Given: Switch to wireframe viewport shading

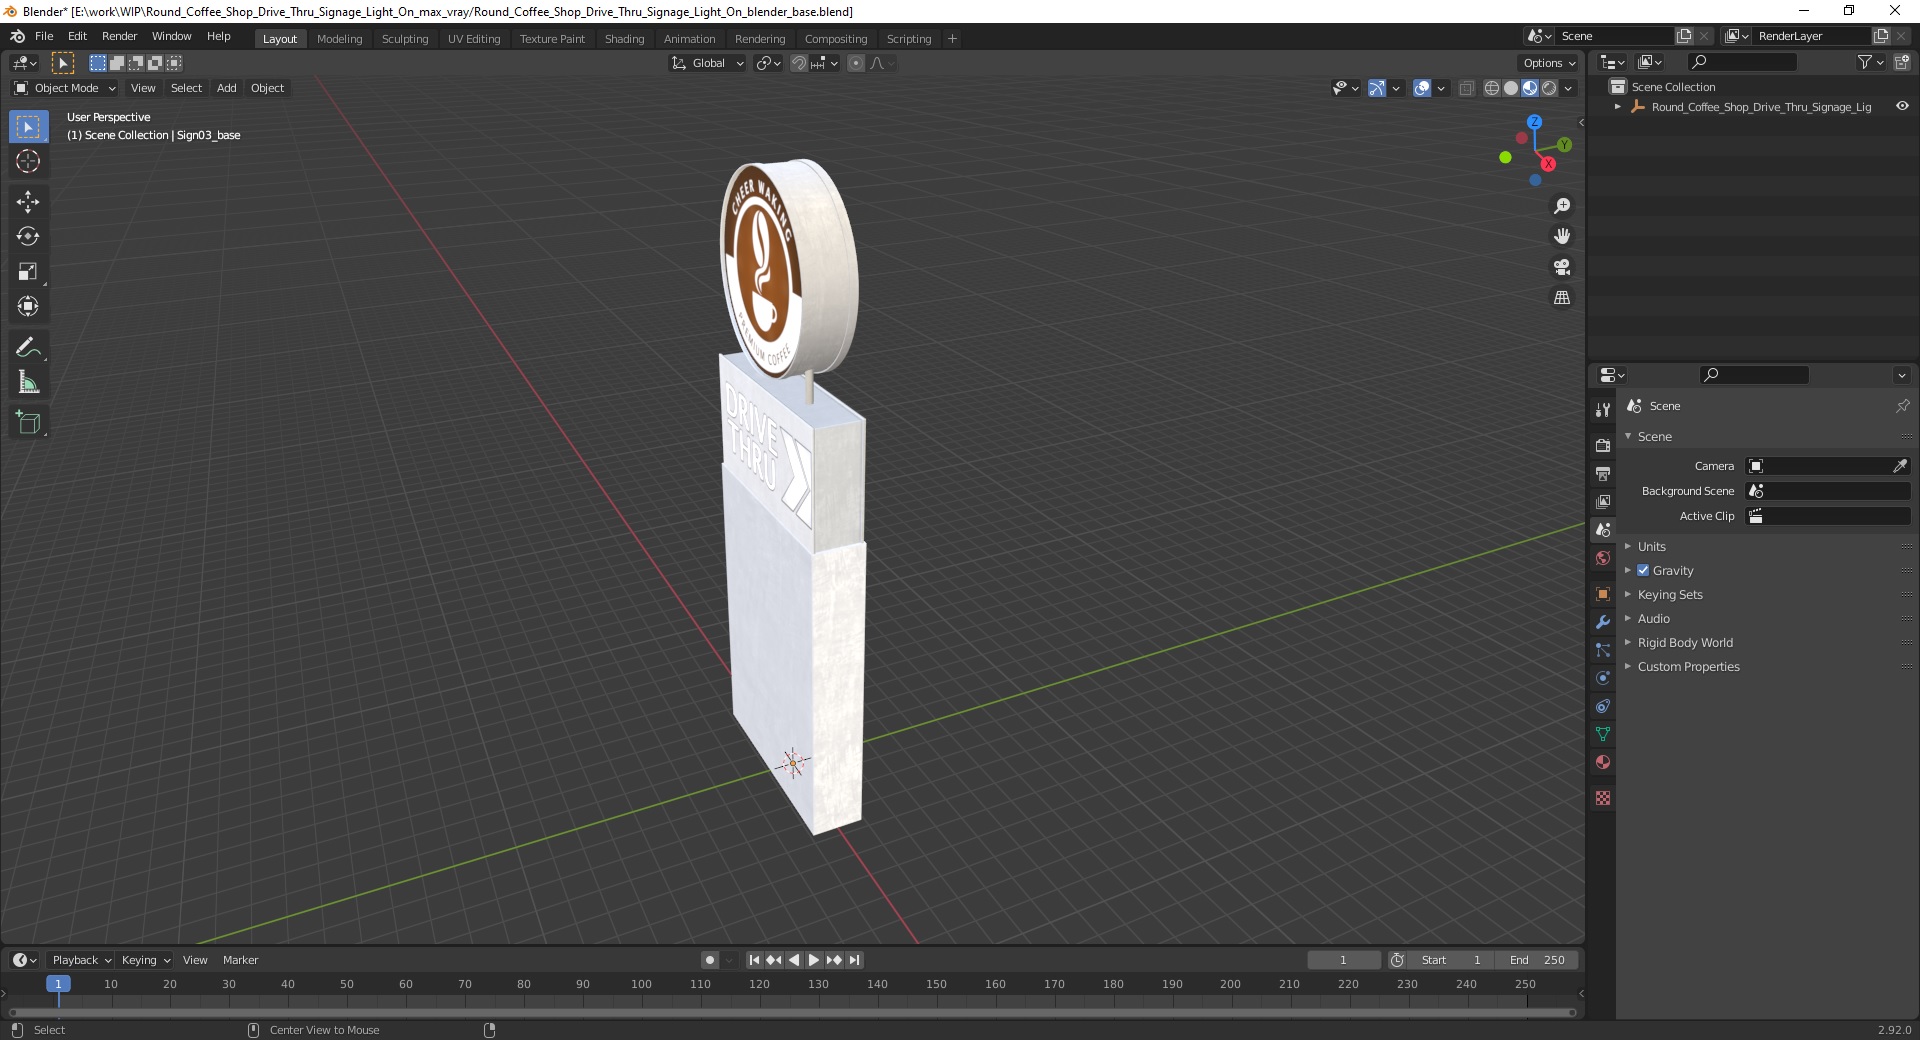Looking at the screenshot, I should [1492, 88].
